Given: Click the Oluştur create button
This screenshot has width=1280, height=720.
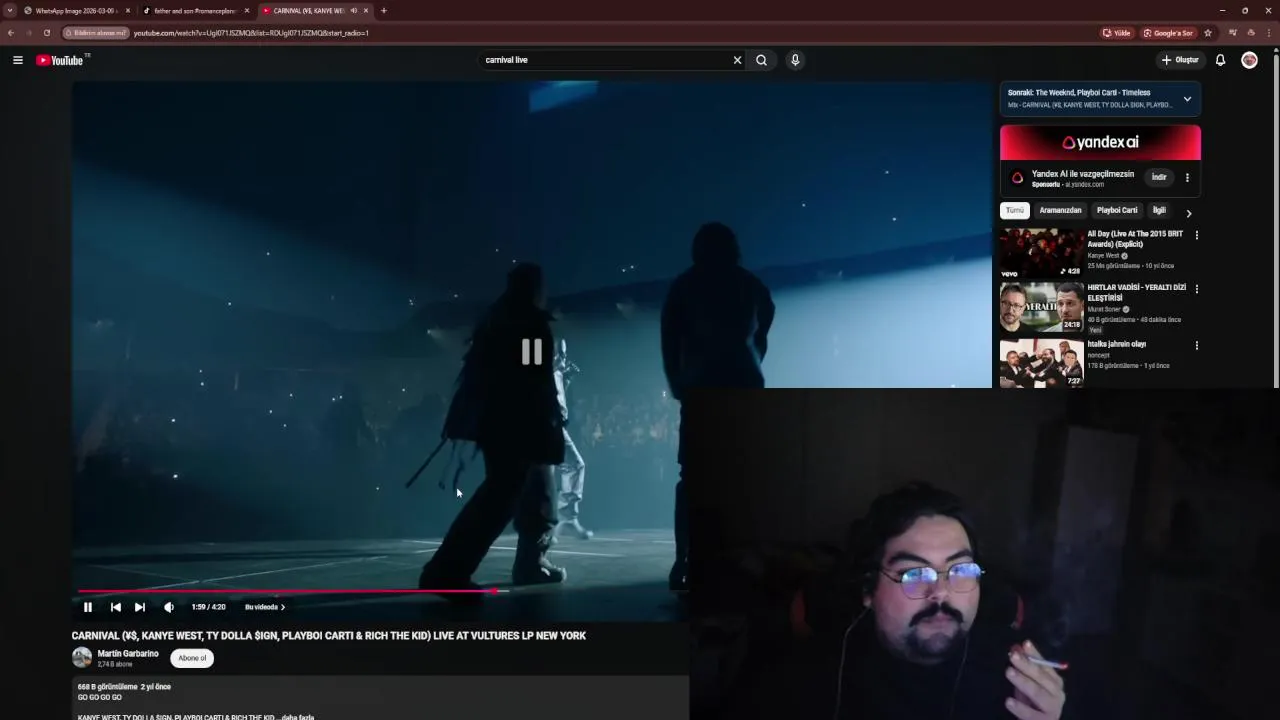Looking at the screenshot, I should point(1180,60).
